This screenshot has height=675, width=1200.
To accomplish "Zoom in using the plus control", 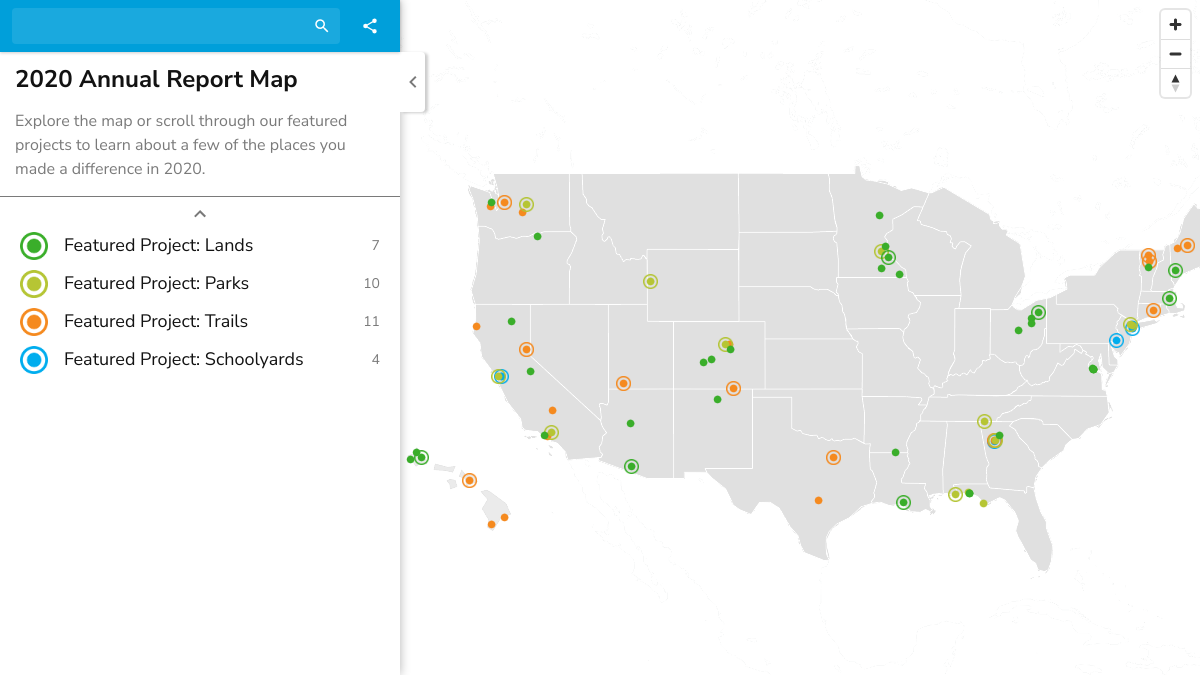I will pyautogui.click(x=1174, y=22).
